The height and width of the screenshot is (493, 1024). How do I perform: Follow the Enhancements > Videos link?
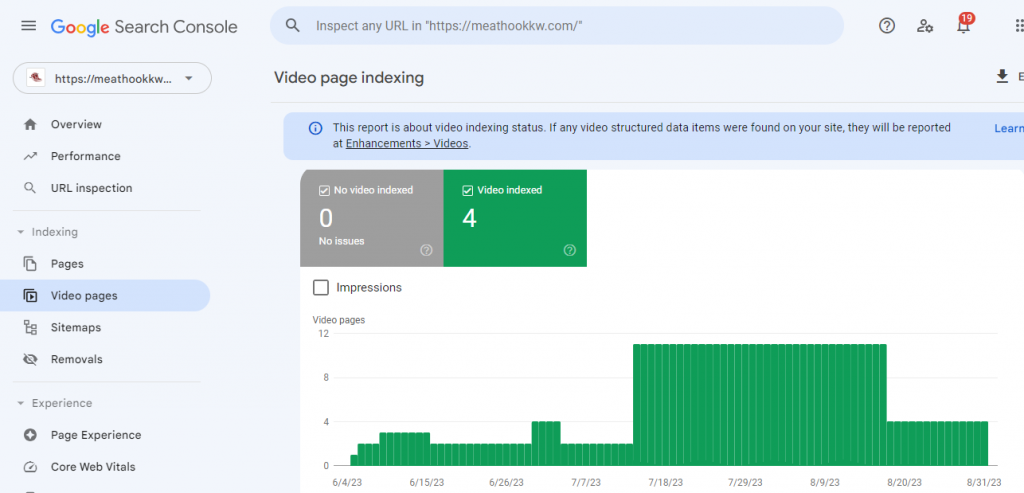click(x=407, y=144)
